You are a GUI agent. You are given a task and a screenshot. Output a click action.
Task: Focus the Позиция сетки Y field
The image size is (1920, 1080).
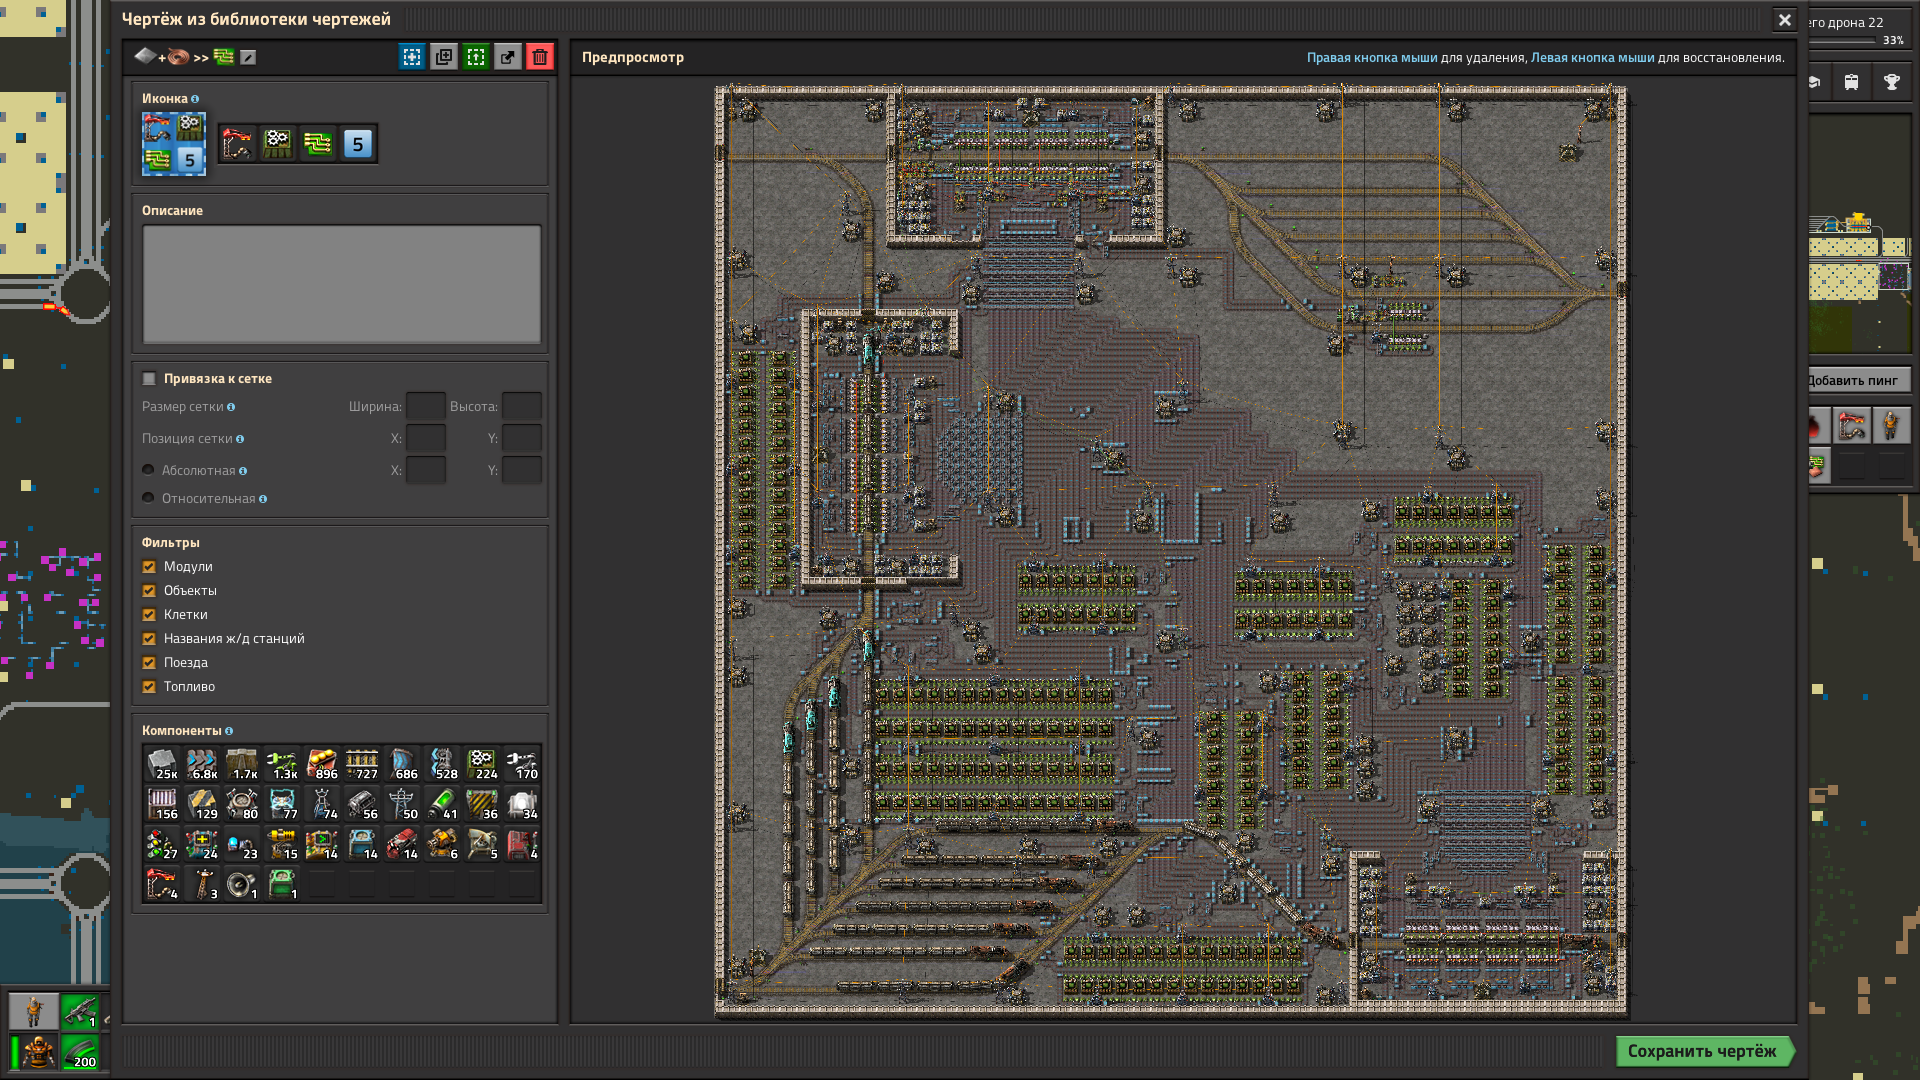click(x=521, y=438)
